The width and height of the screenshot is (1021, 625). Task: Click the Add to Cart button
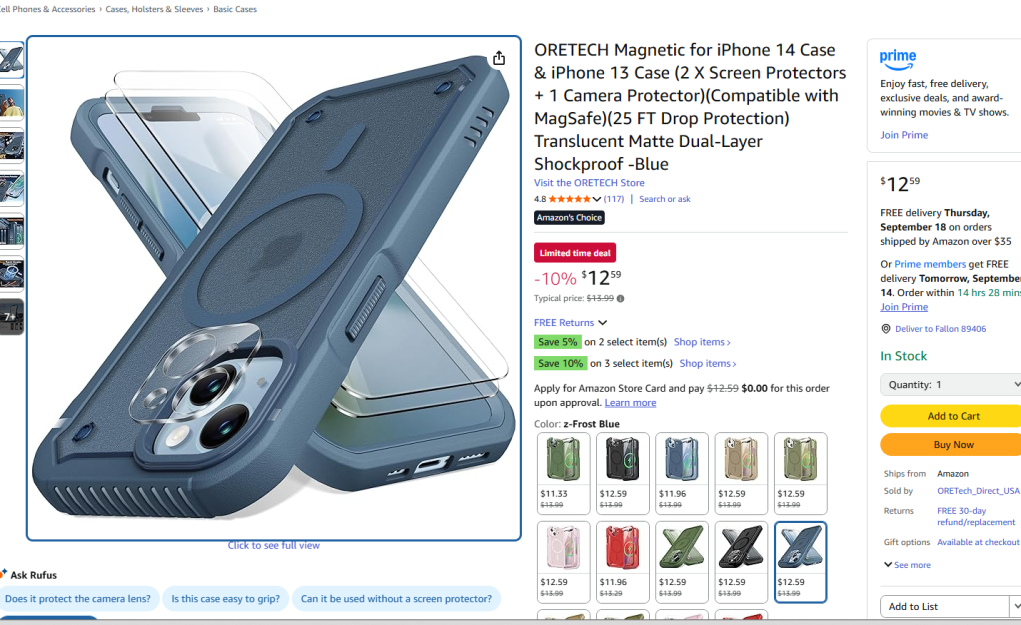(x=951, y=416)
